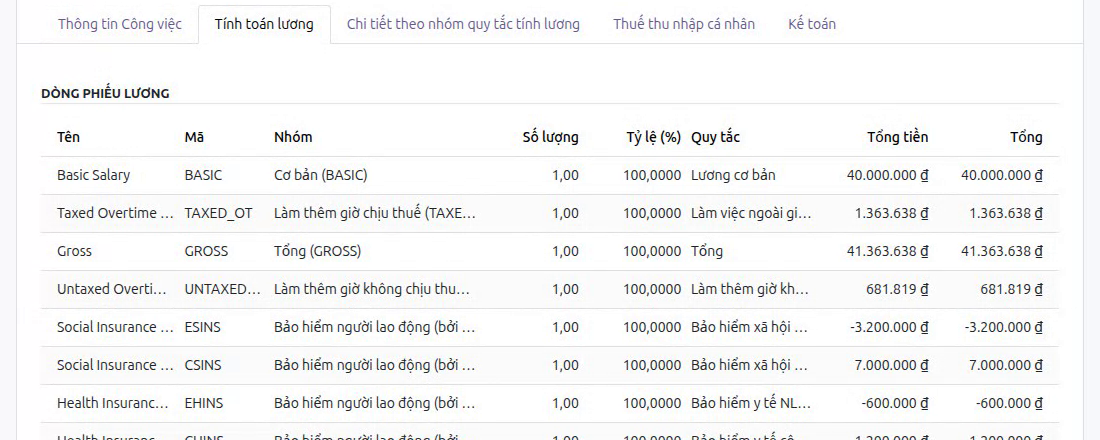This screenshot has height=440, width=1100.
Task: Open Chi tiết theo nhóm quy tắc tính lương tab
Action: pos(463,24)
